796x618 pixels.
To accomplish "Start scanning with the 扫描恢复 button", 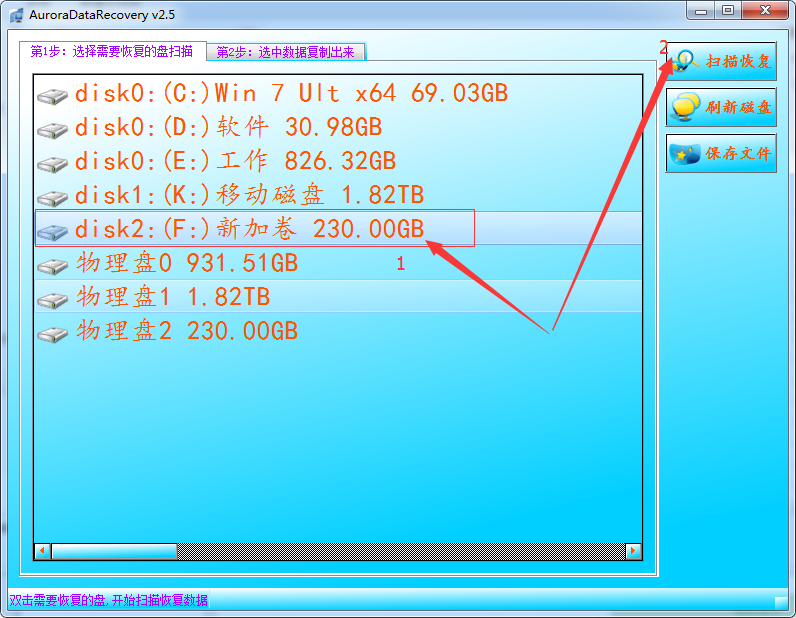I will point(721,61).
